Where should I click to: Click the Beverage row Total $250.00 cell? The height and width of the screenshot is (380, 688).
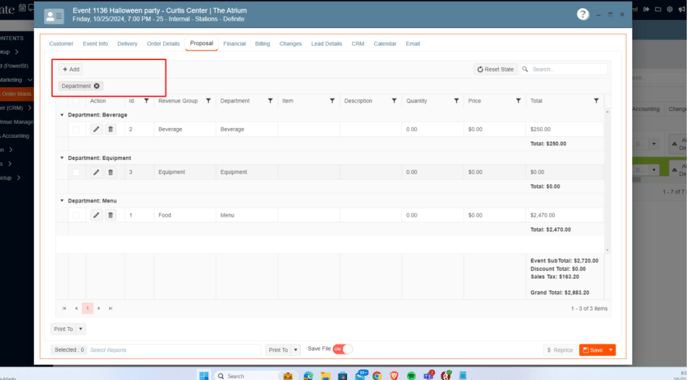point(565,129)
